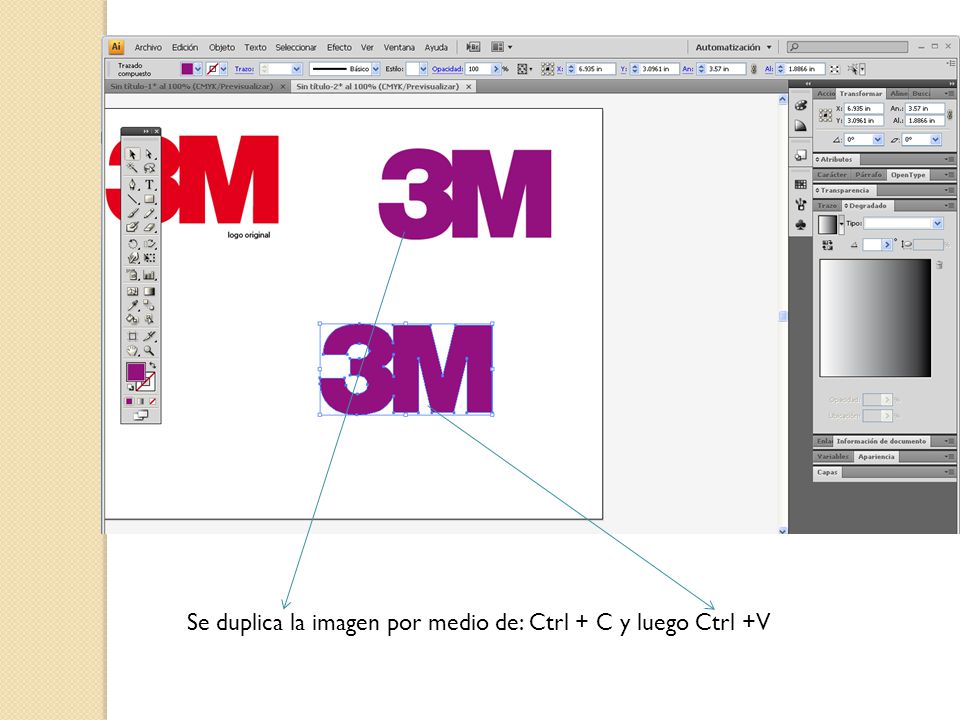Toggle constrain proportions link in control bar
Screen dimensions: 960x720
pos(754,69)
